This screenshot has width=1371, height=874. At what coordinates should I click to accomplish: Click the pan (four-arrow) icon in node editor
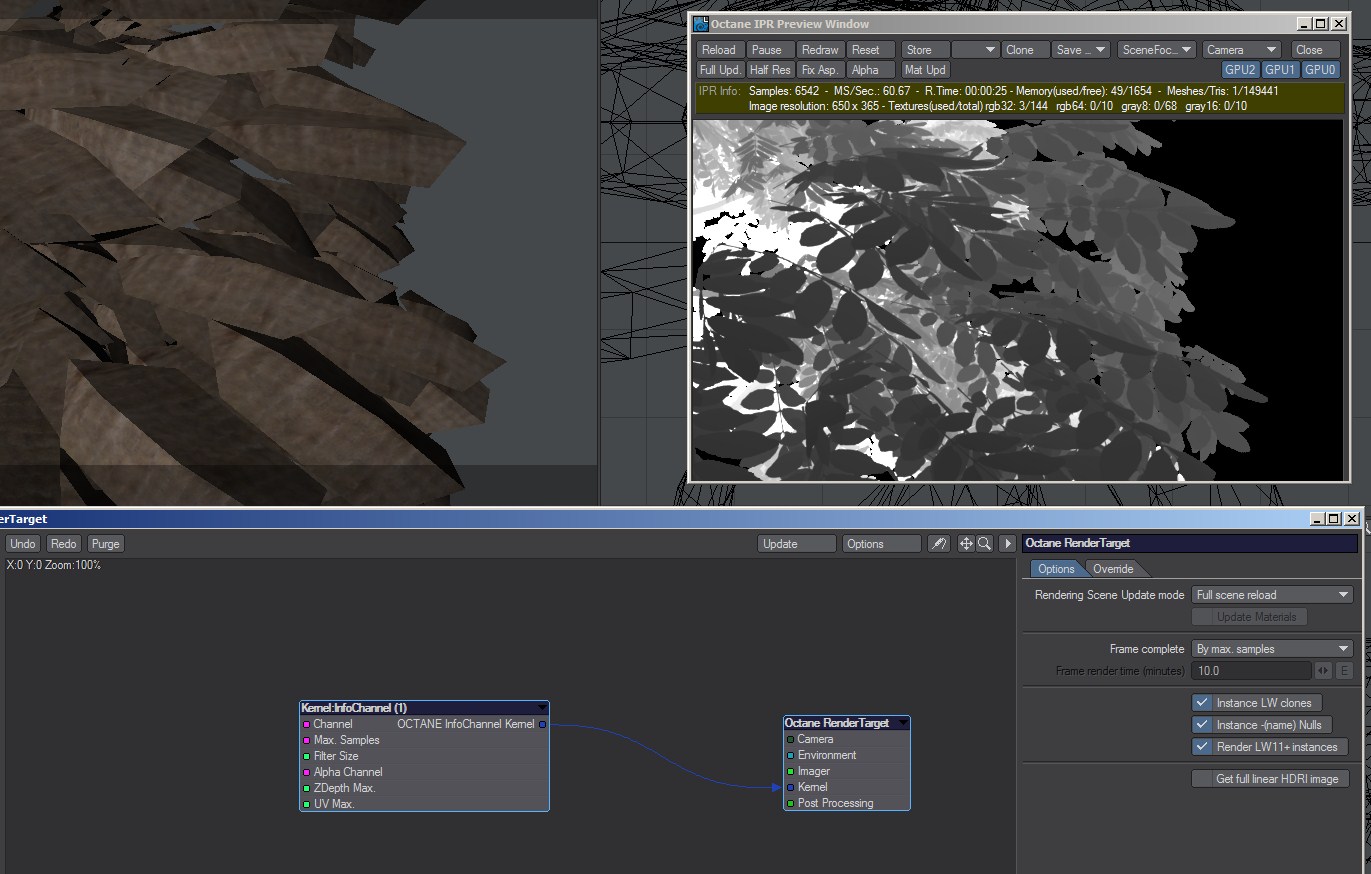click(966, 544)
